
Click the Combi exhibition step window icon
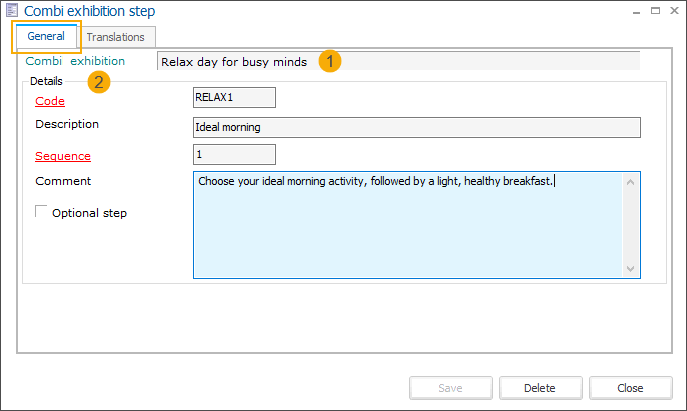[x=12, y=11]
